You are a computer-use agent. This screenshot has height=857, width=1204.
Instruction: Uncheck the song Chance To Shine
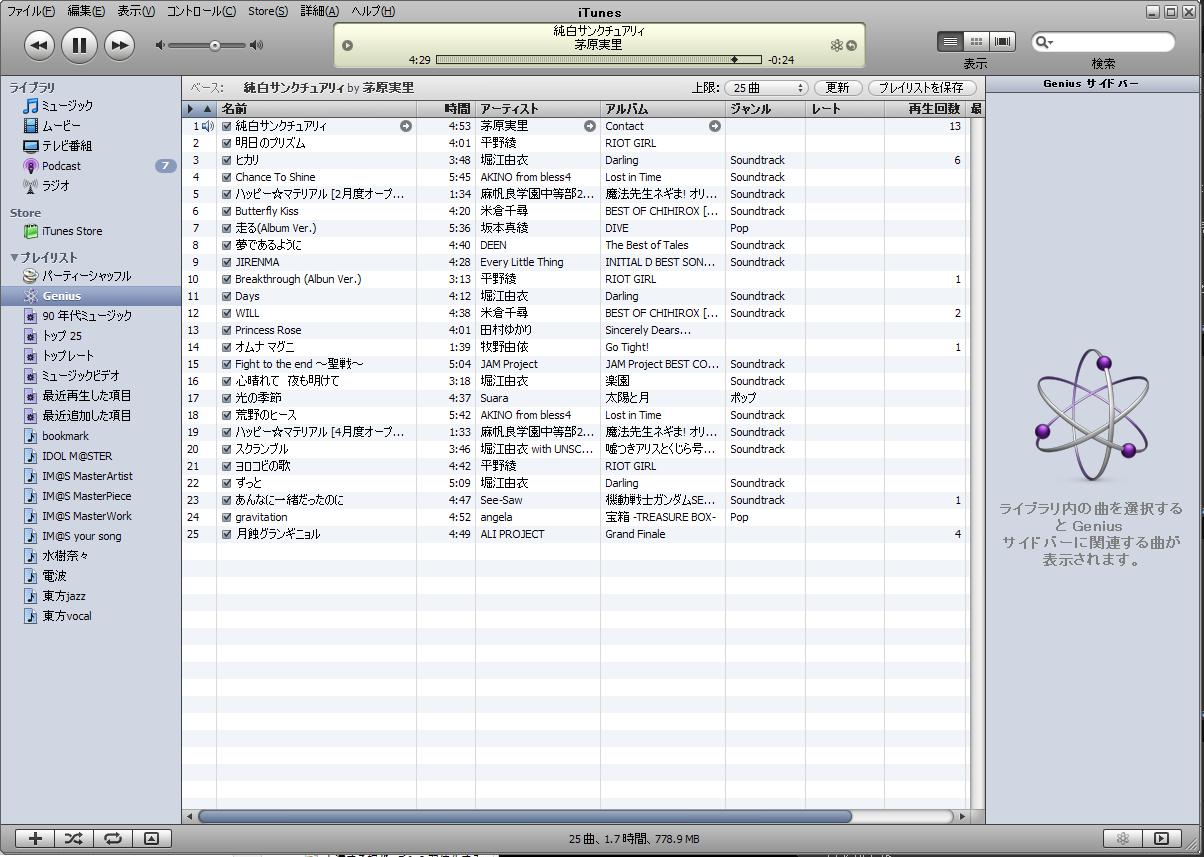(227, 177)
